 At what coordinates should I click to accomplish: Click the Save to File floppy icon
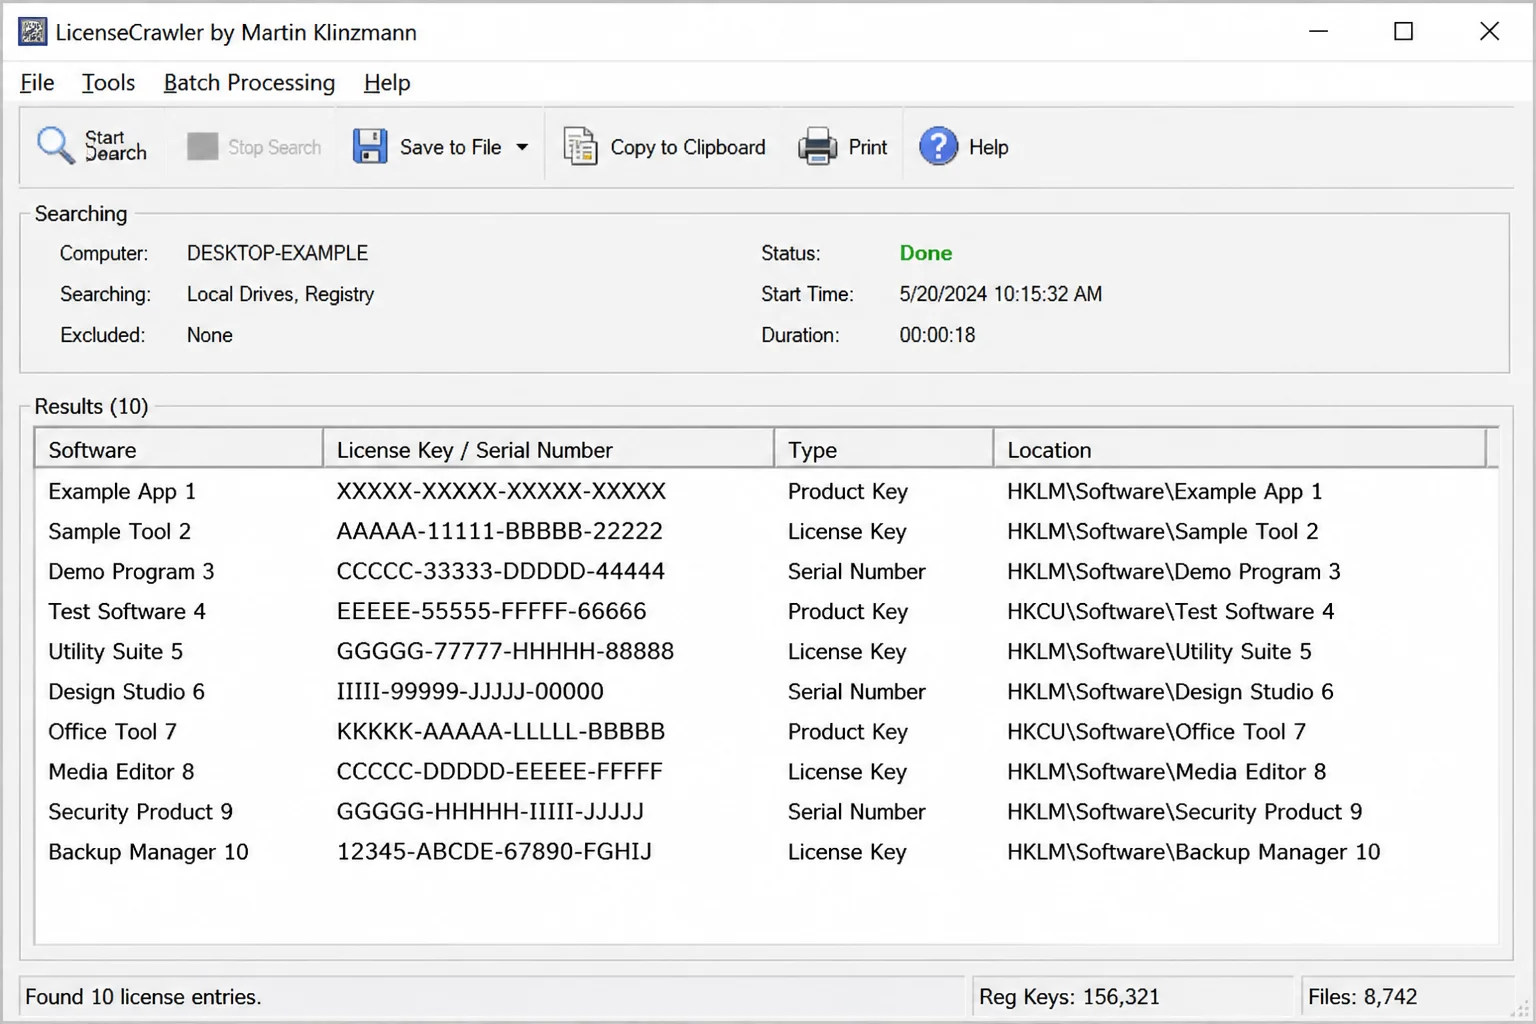click(370, 146)
